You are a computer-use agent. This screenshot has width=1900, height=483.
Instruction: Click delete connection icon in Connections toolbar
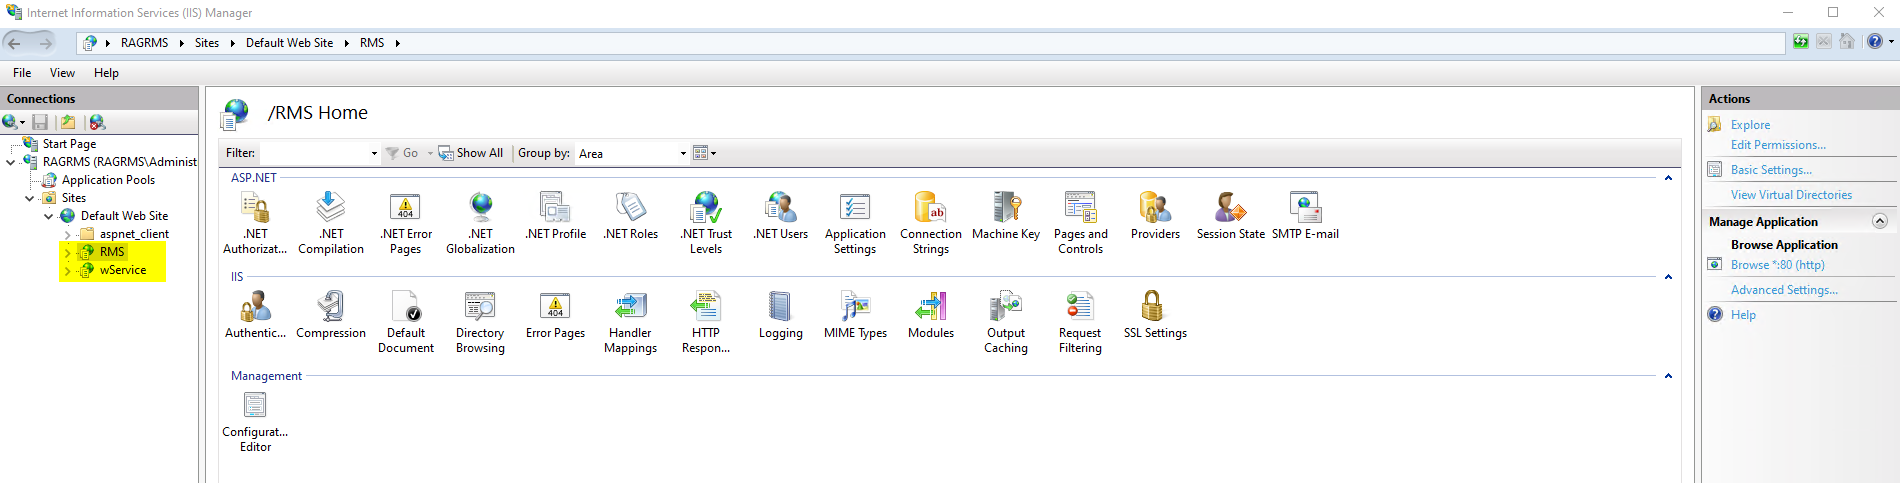click(x=97, y=122)
